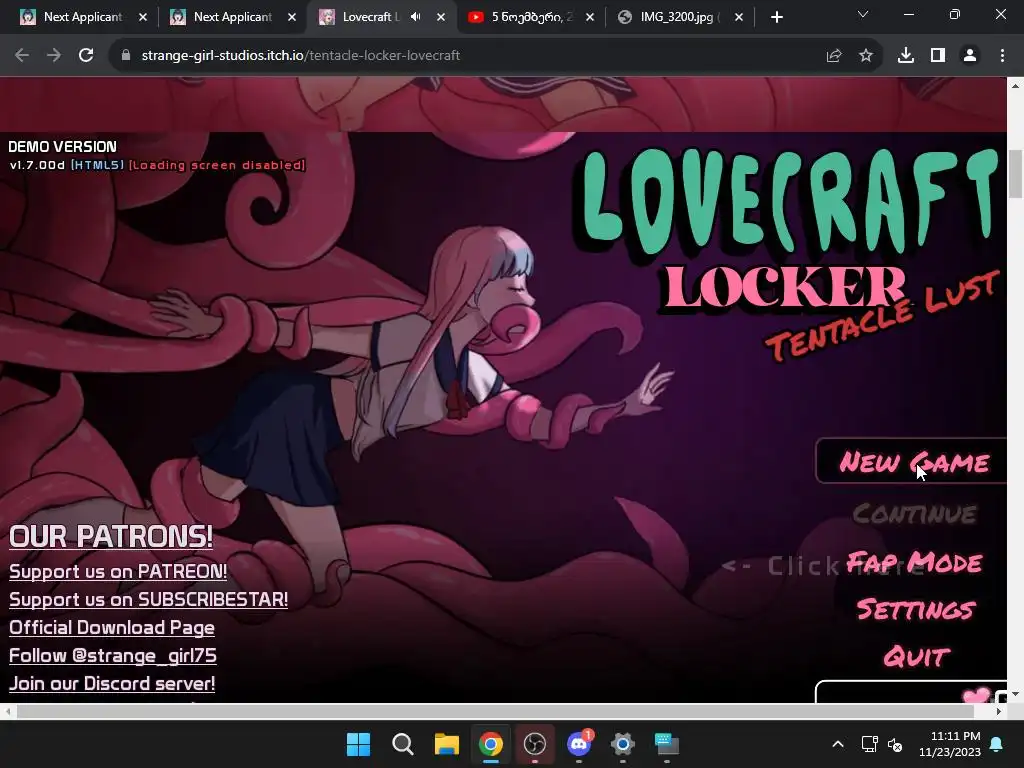Expand the tab search dropdown chevron
This screenshot has width=1024, height=768.
pyautogui.click(x=863, y=14)
